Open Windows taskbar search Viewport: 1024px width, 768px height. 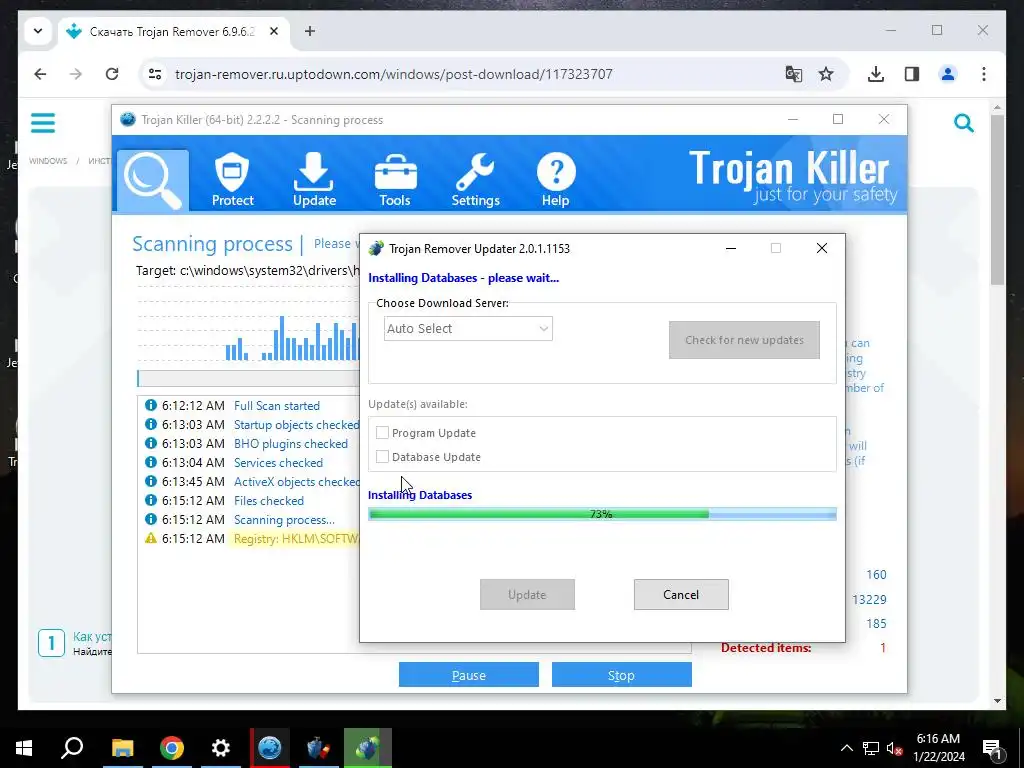(x=72, y=748)
